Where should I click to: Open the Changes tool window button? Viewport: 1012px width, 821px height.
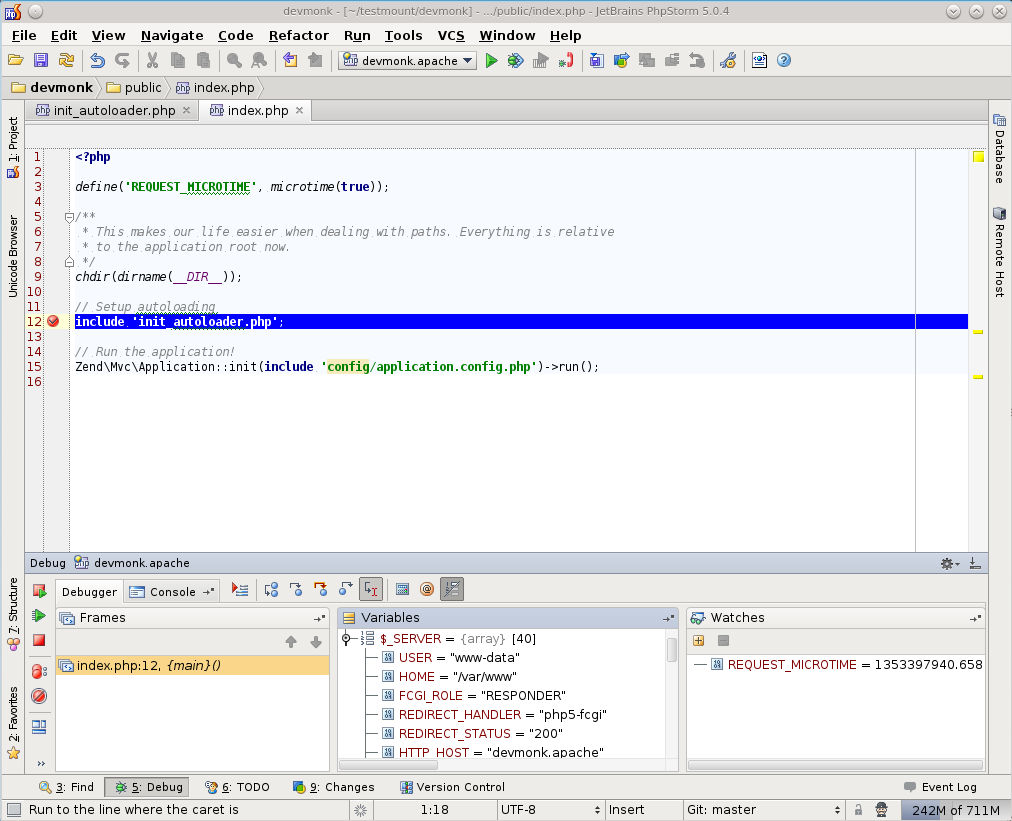click(x=334, y=787)
